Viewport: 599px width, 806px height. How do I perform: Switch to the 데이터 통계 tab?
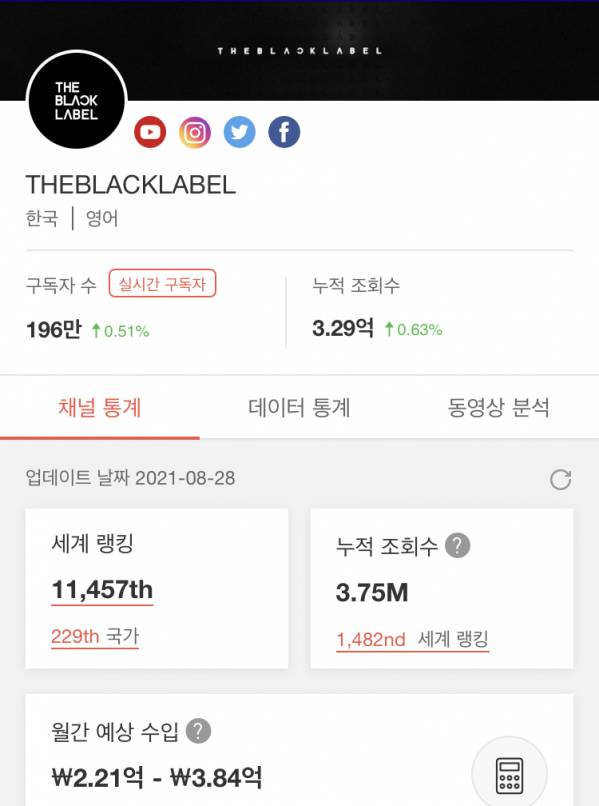click(299, 408)
